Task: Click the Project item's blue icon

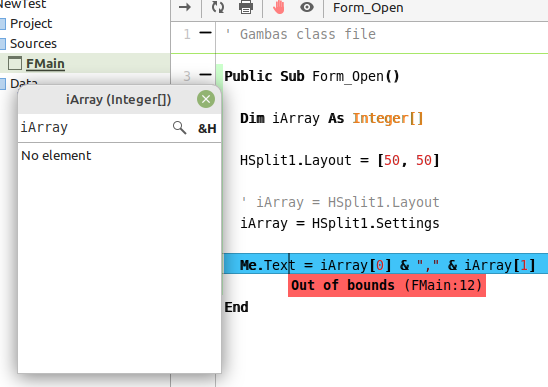Action: pos(3,23)
